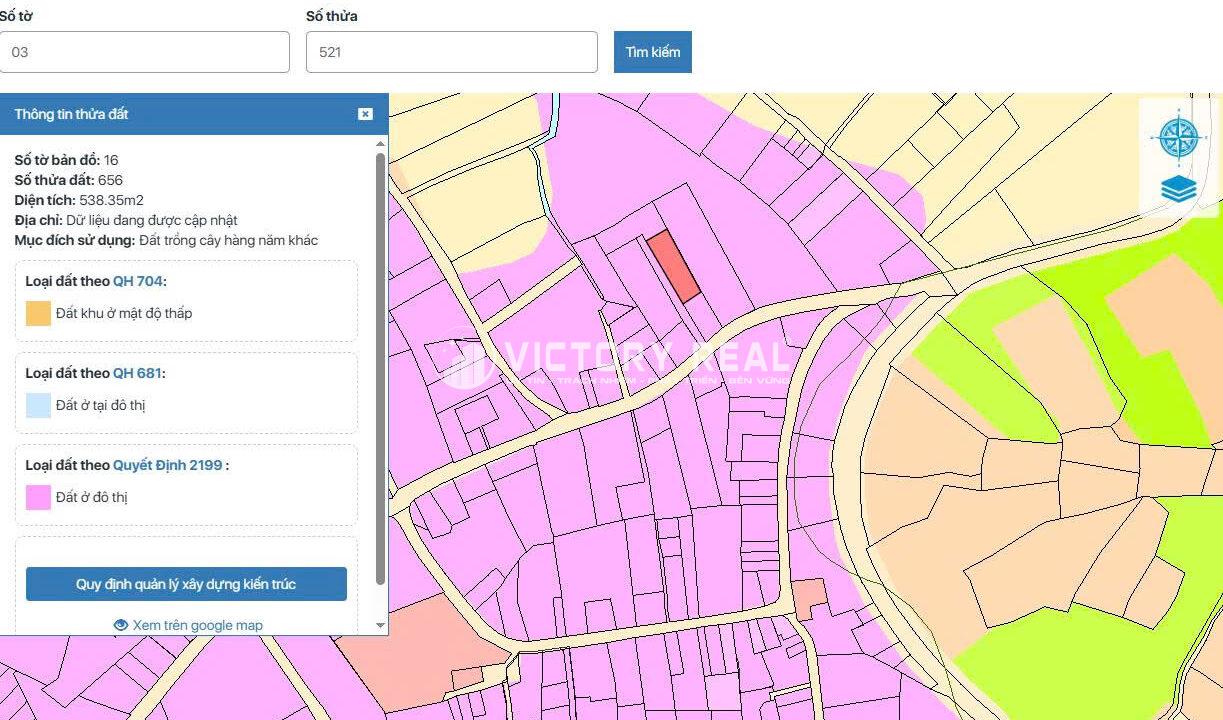Click the Số tờ bản đồ: 16 text

[x=67, y=160]
